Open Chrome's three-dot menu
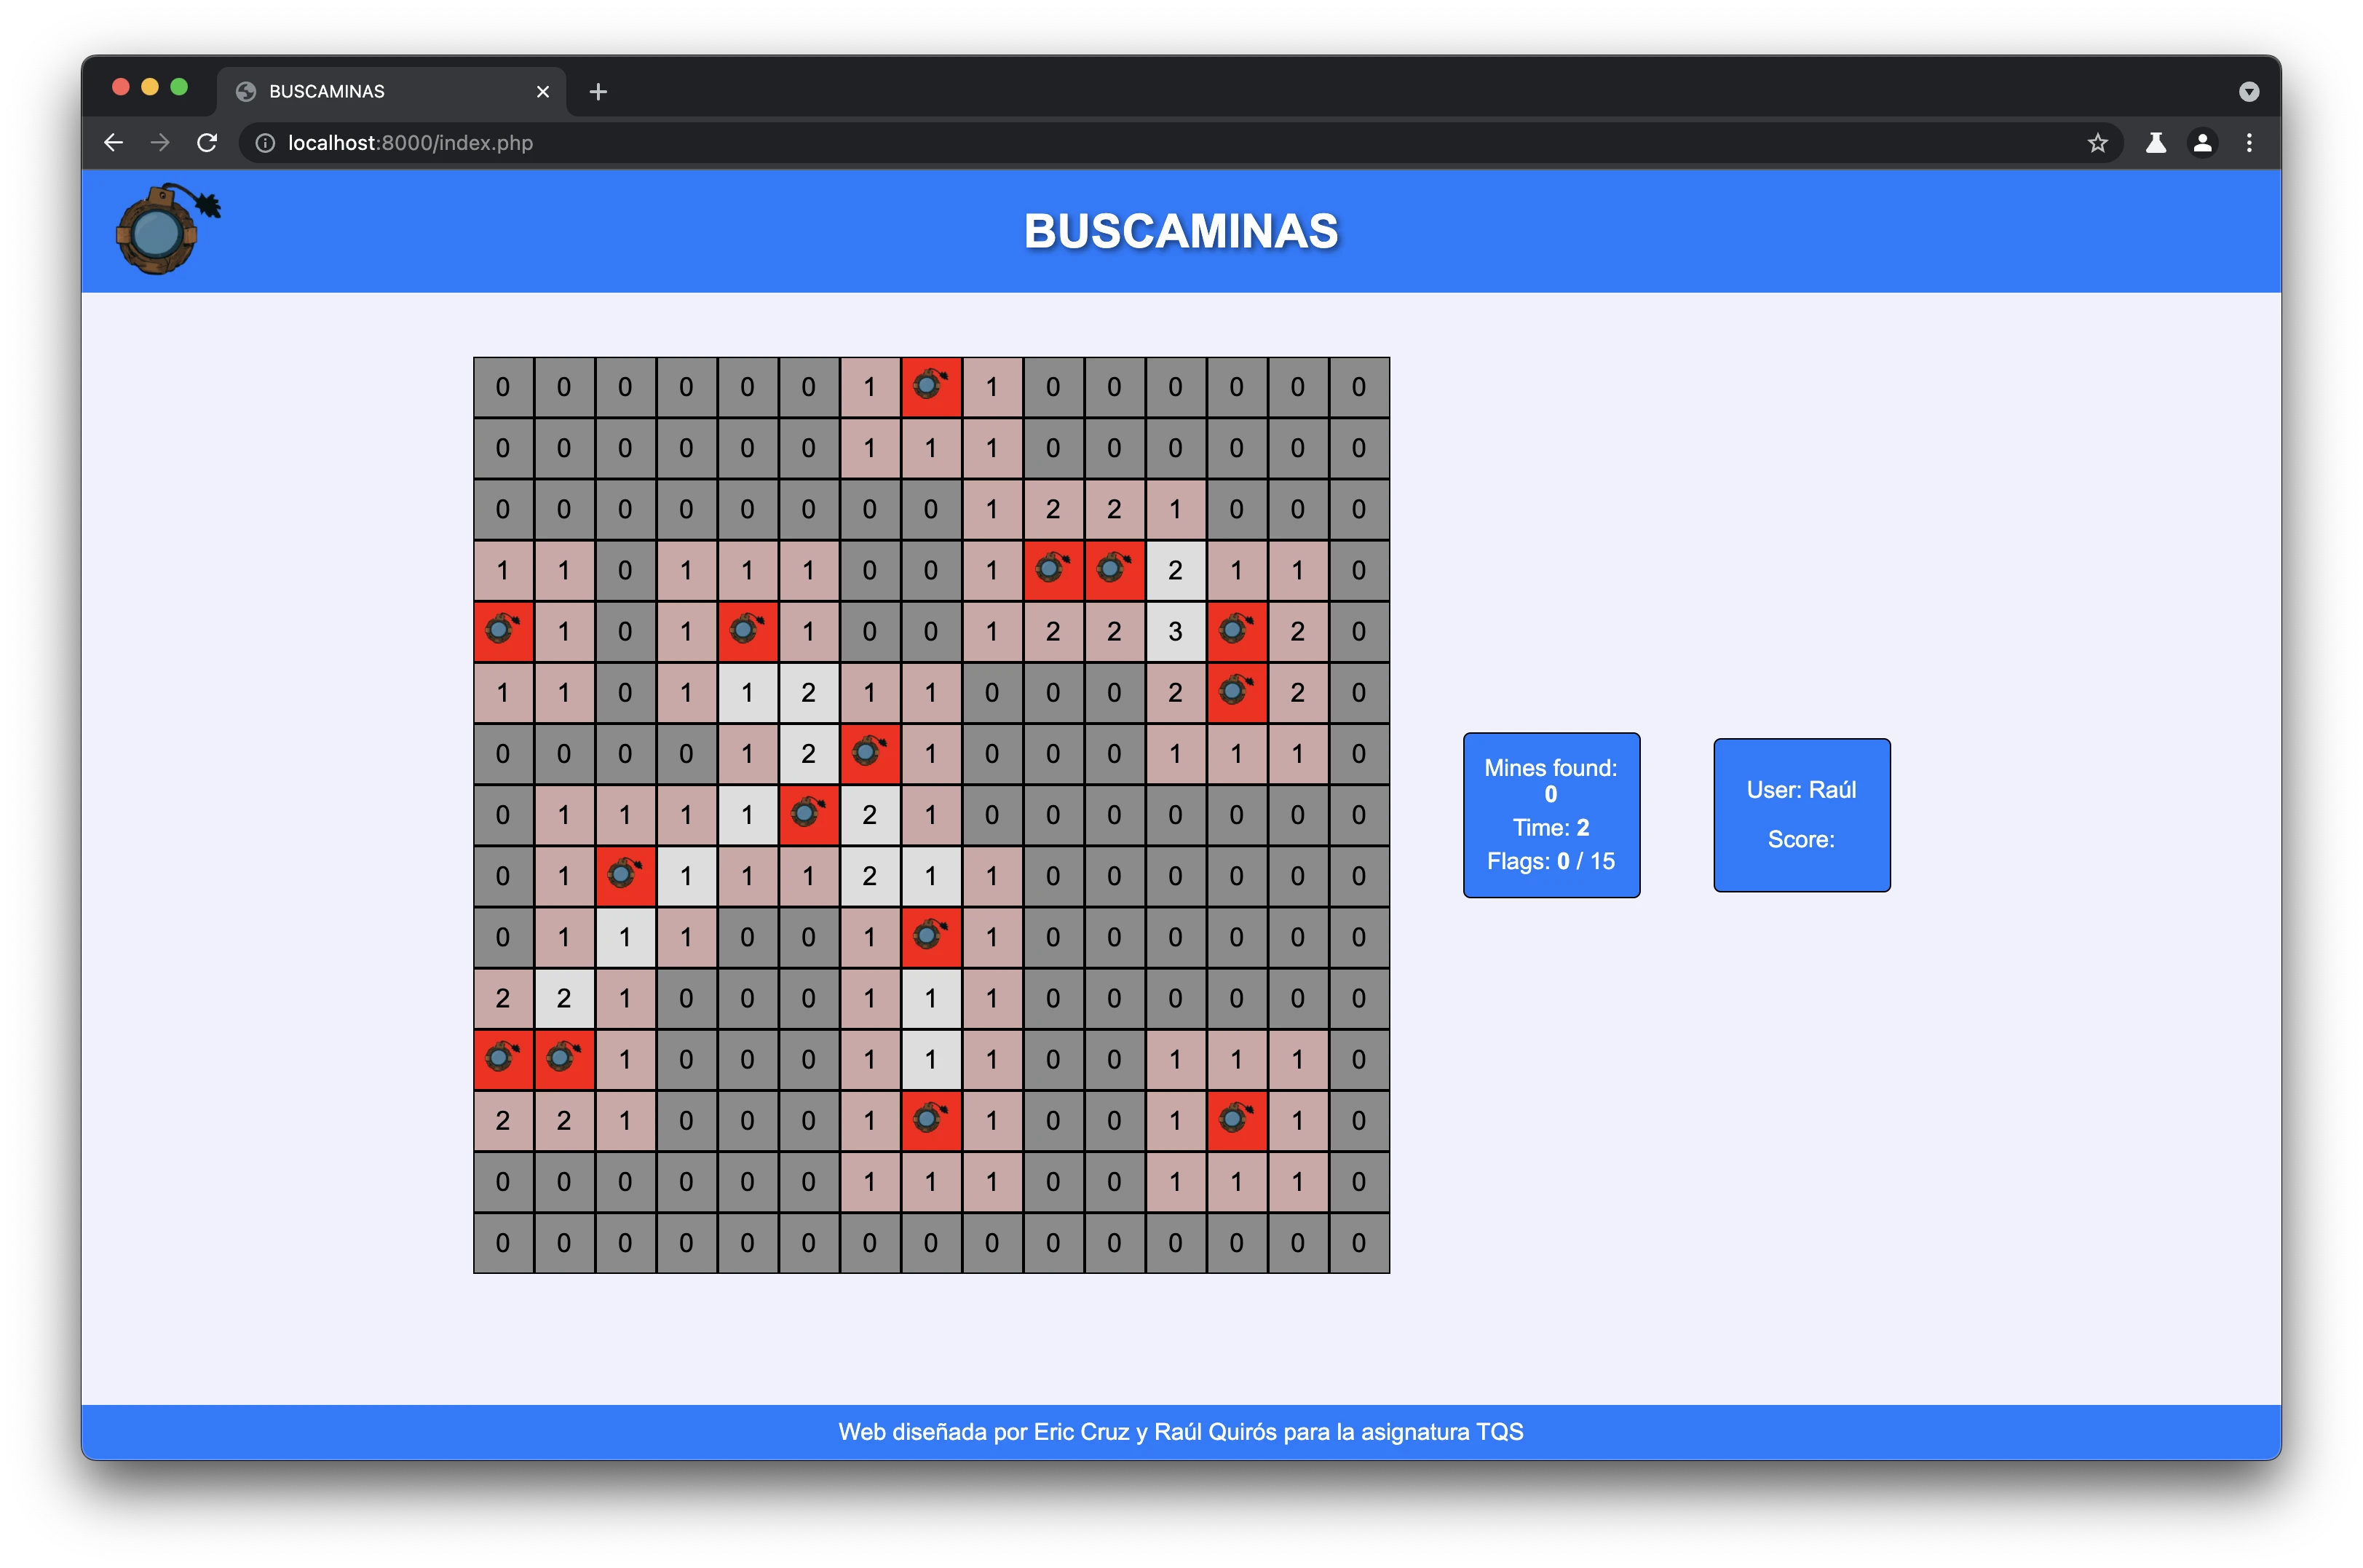The width and height of the screenshot is (2363, 1568). pos(2249,143)
